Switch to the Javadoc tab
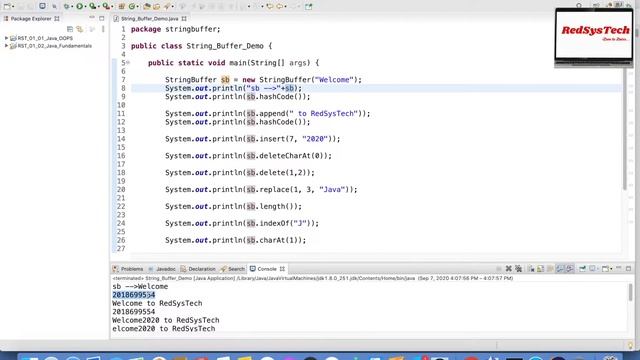Screen dimensions: 640x360 162,269
